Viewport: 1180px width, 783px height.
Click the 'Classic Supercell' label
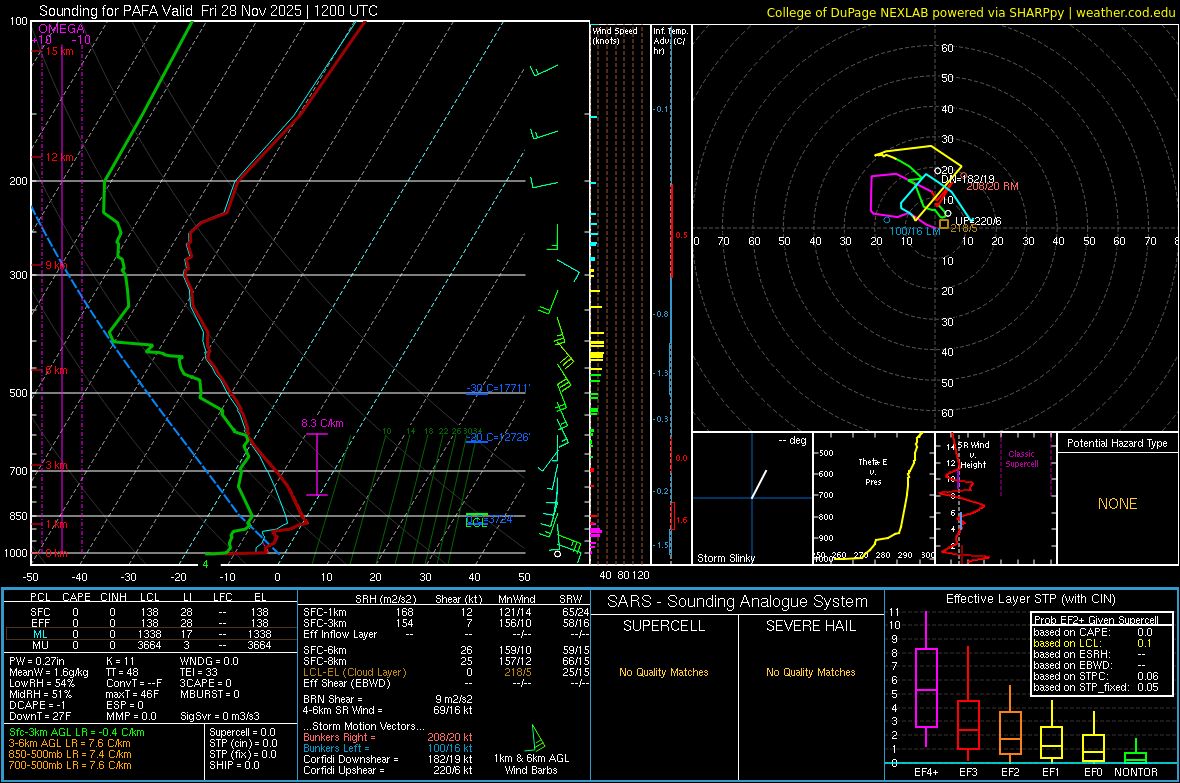pyautogui.click(x=1021, y=459)
